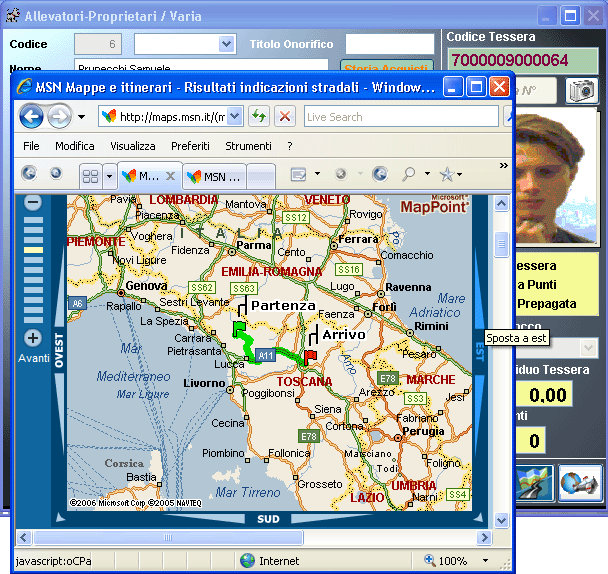Open the ? help menu
Viewport: 608px width, 574px height.
point(290,146)
